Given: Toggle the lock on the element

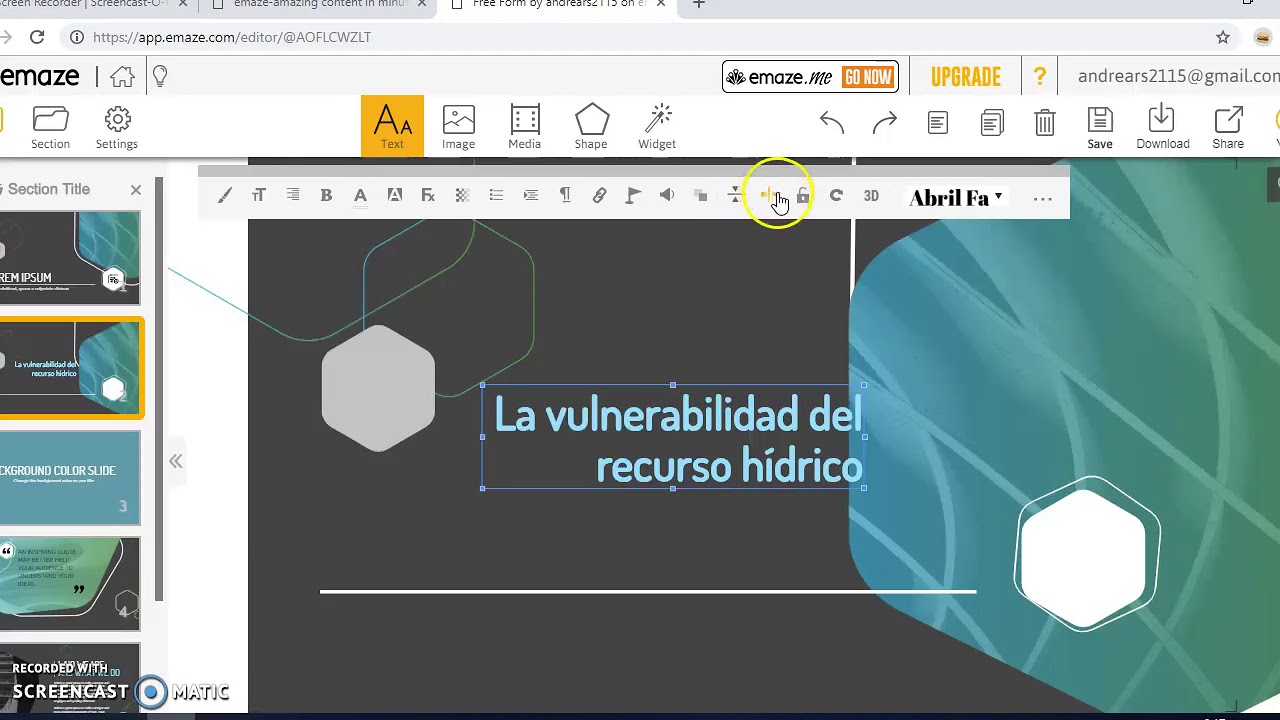Looking at the screenshot, I should point(803,196).
